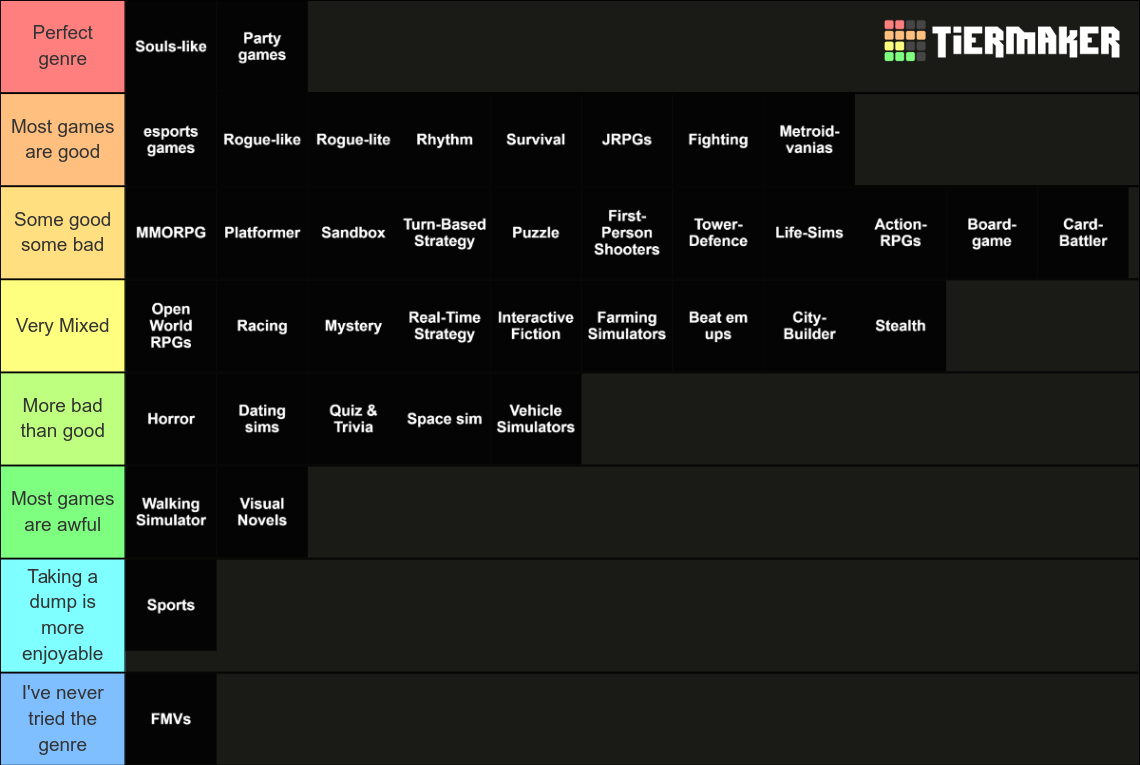Select the MMORPG tile
Viewport: 1140px width, 765px height.
[170, 232]
